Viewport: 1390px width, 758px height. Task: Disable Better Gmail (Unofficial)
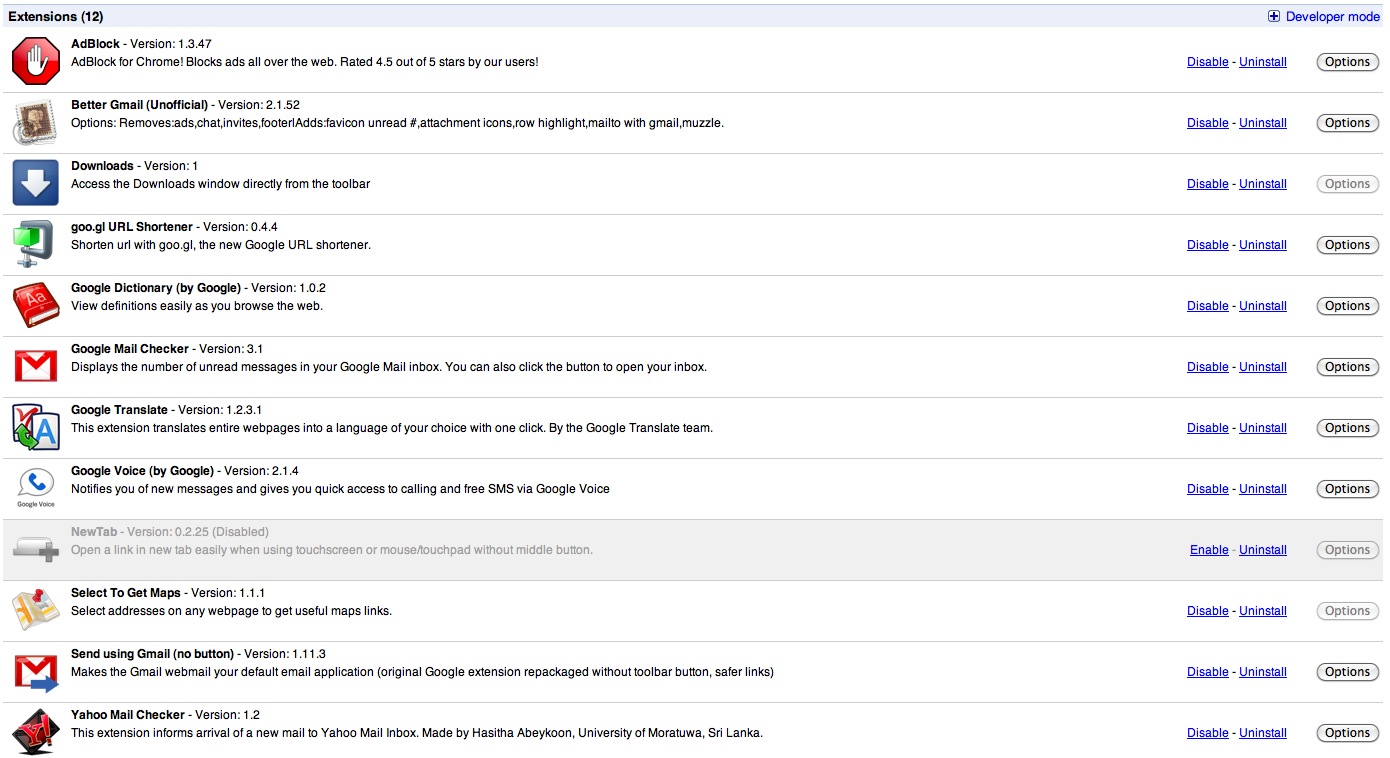click(1207, 123)
